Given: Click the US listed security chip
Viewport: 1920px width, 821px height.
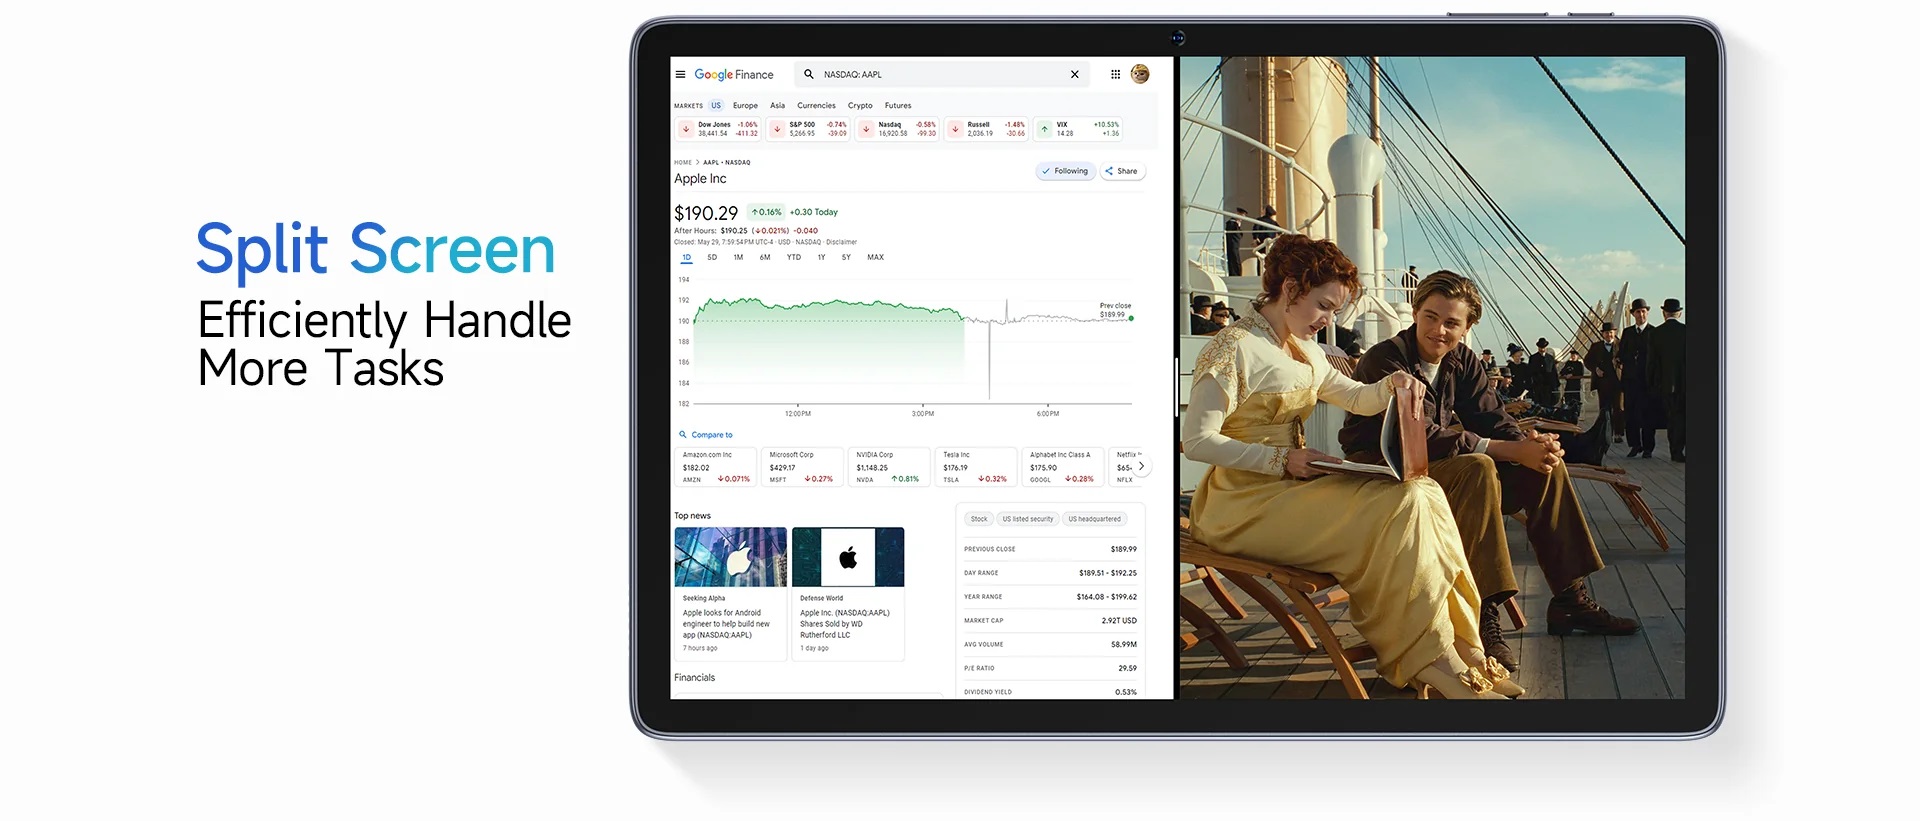Looking at the screenshot, I should click(1027, 519).
